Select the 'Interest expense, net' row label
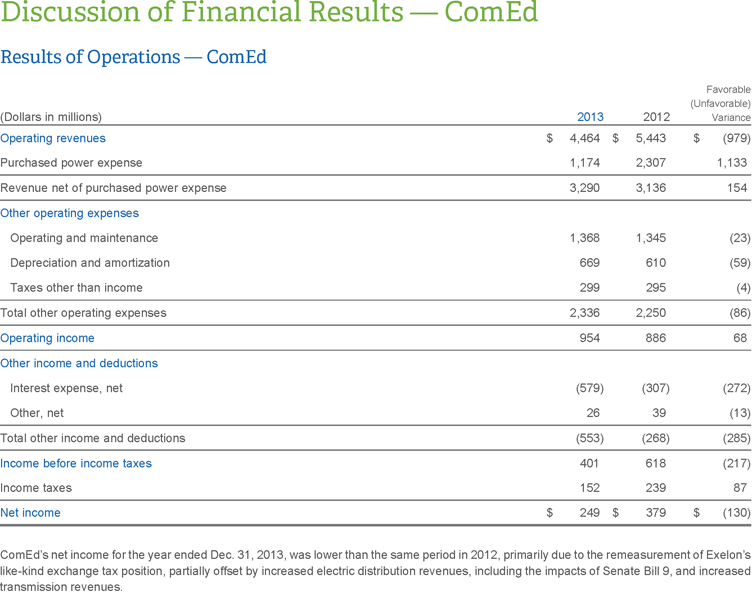 [66, 388]
